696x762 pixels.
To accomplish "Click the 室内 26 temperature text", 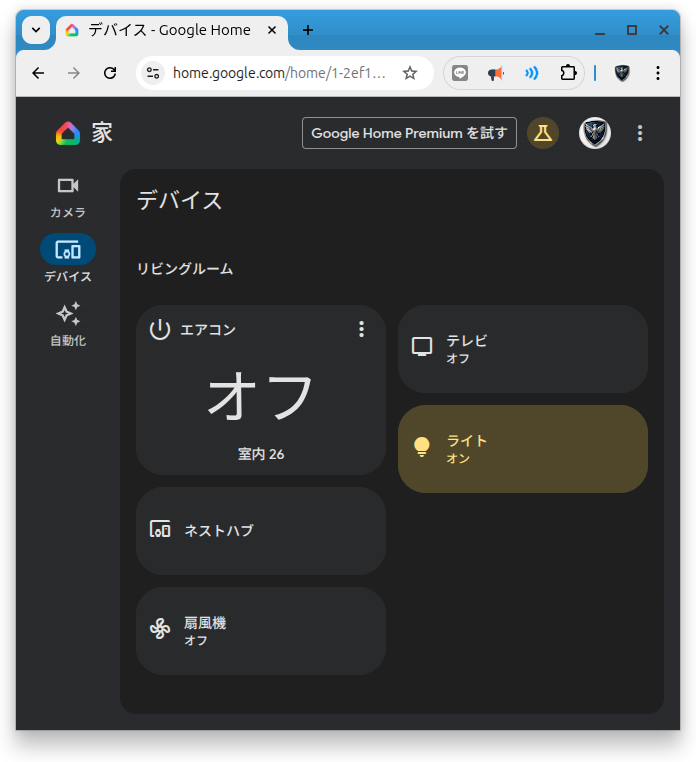I will (261, 454).
